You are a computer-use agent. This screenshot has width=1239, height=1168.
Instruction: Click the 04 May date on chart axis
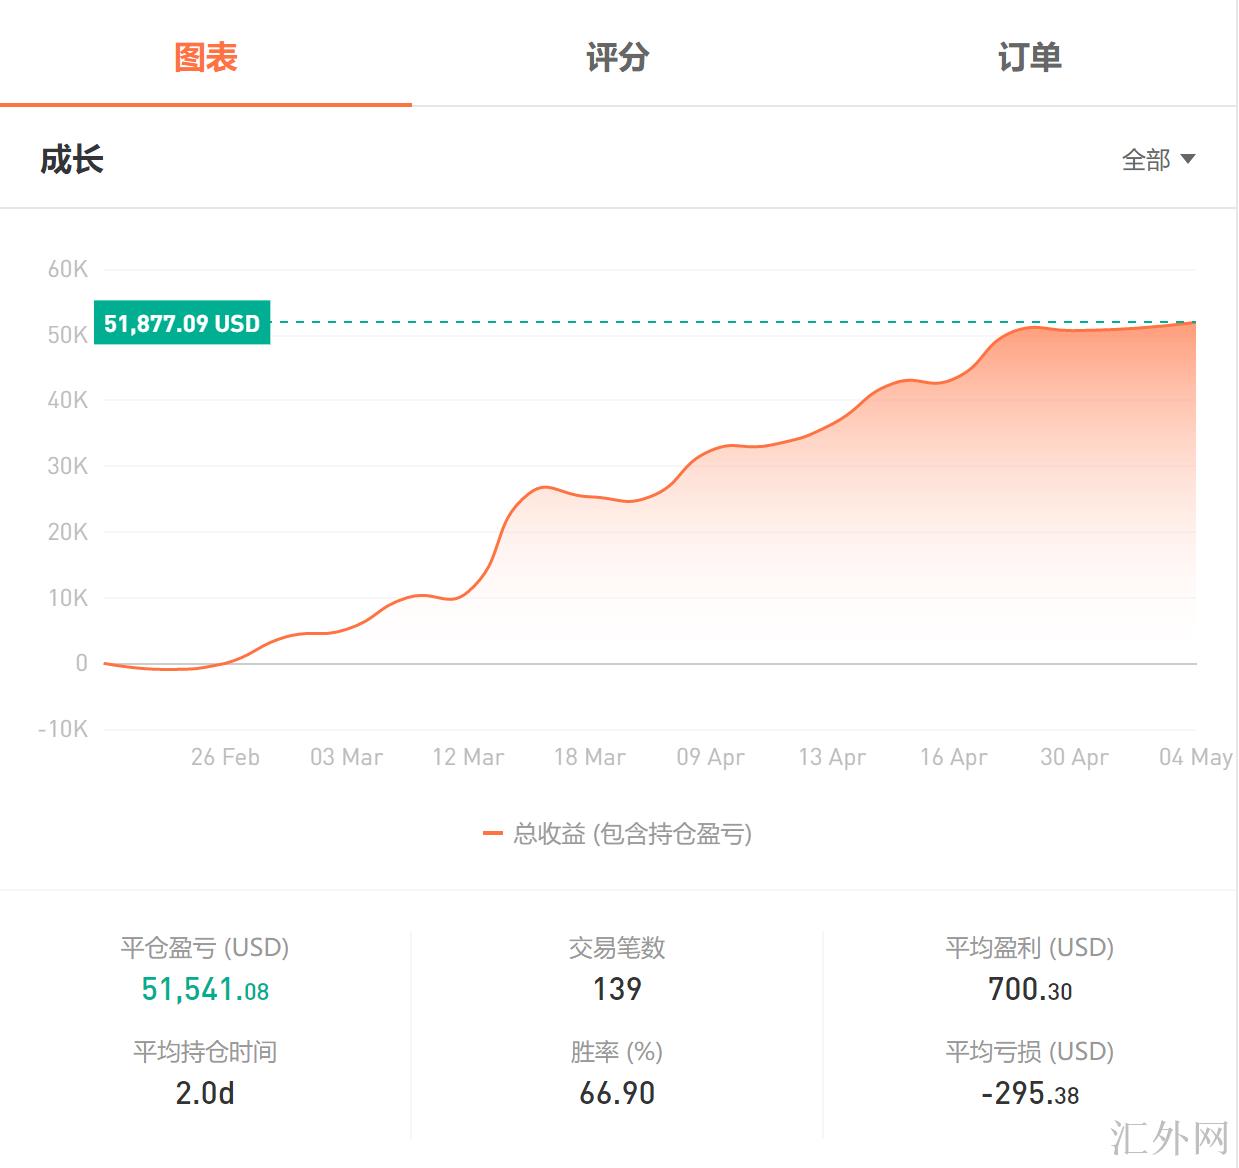point(1195,757)
